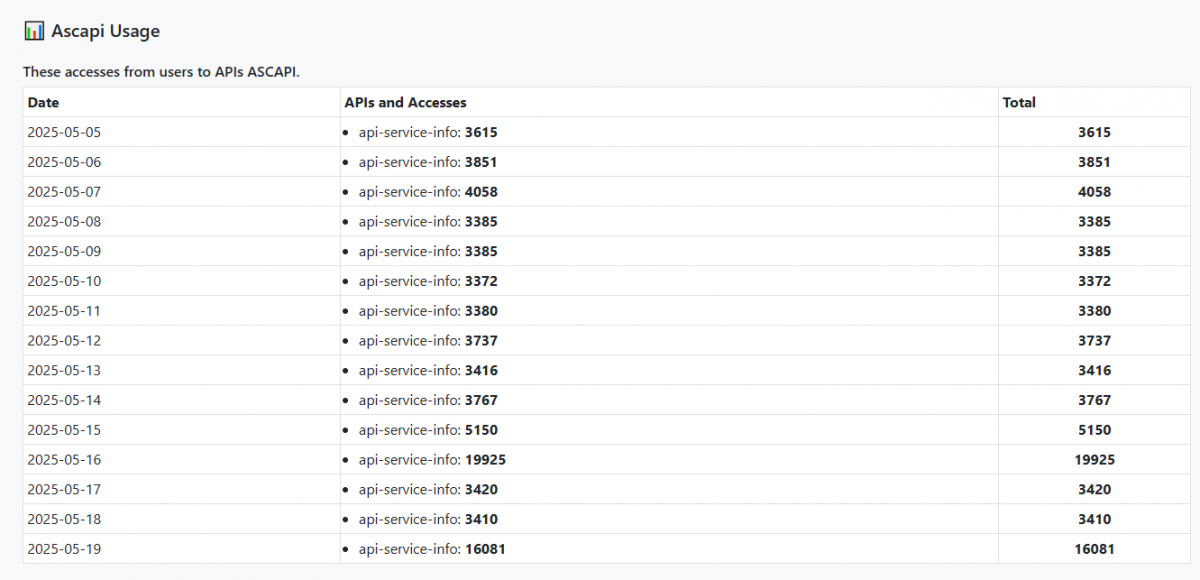Image resolution: width=1200 pixels, height=580 pixels.
Task: Click the bar chart icon beside Ascapi Usage
Action: (34, 31)
